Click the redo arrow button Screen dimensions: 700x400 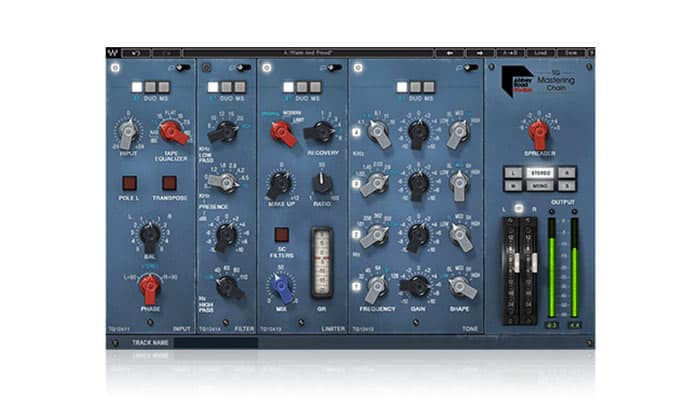tap(167, 53)
